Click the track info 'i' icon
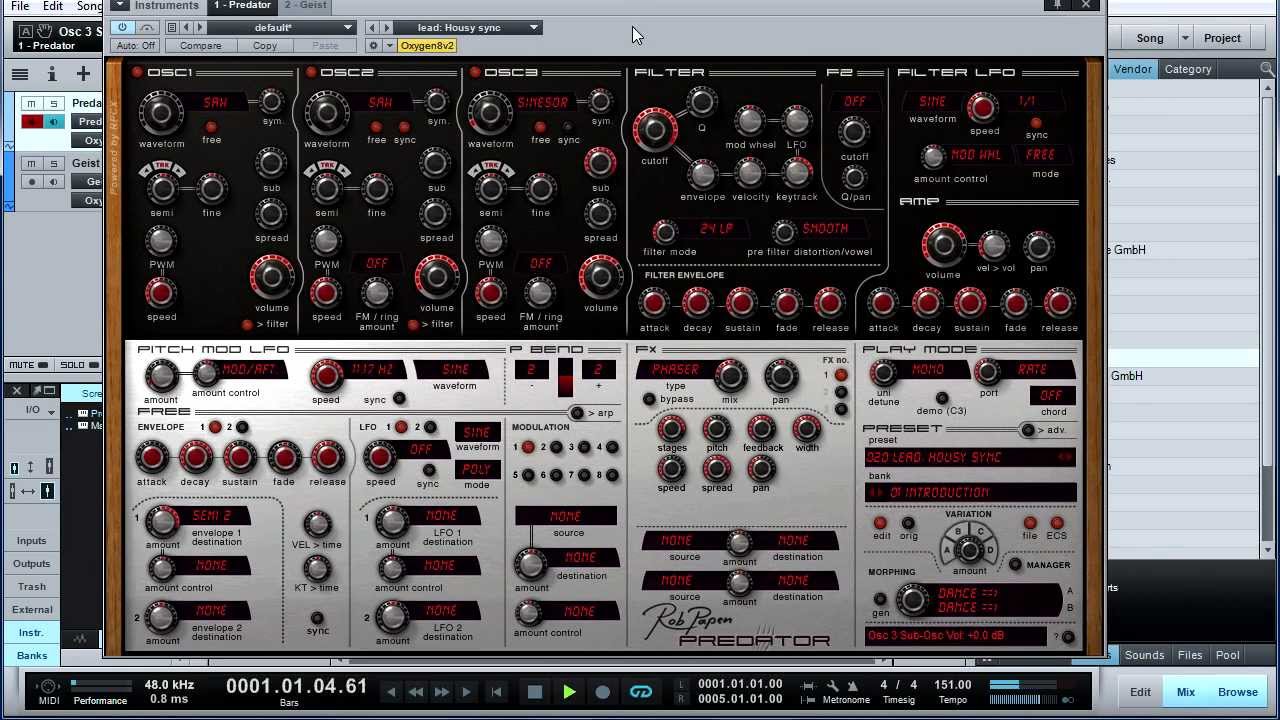 pos(51,74)
